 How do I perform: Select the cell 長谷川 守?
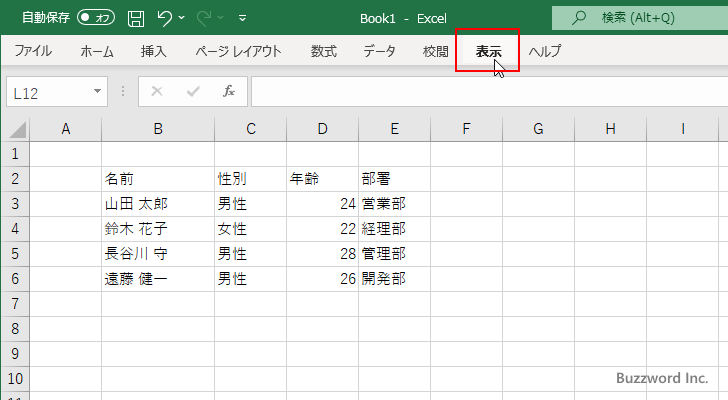coord(158,254)
